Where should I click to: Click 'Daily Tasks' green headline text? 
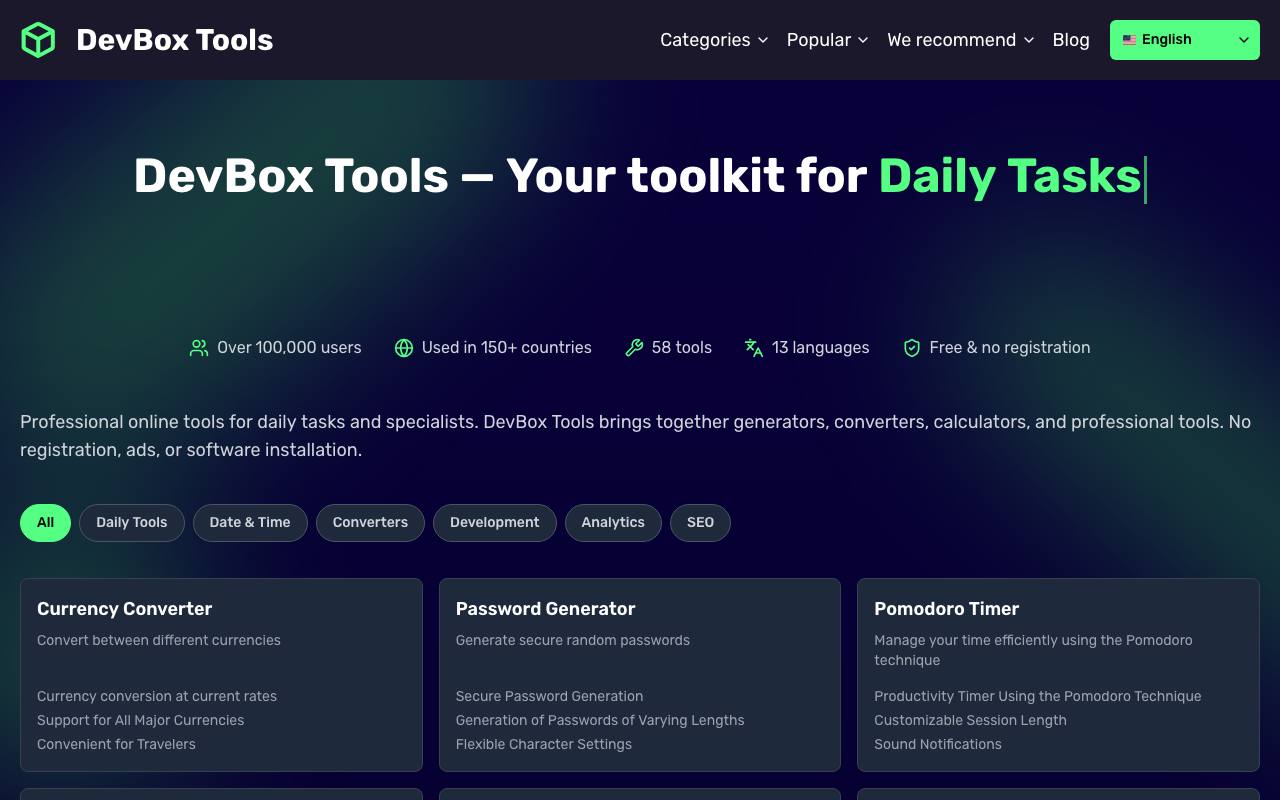(1010, 176)
